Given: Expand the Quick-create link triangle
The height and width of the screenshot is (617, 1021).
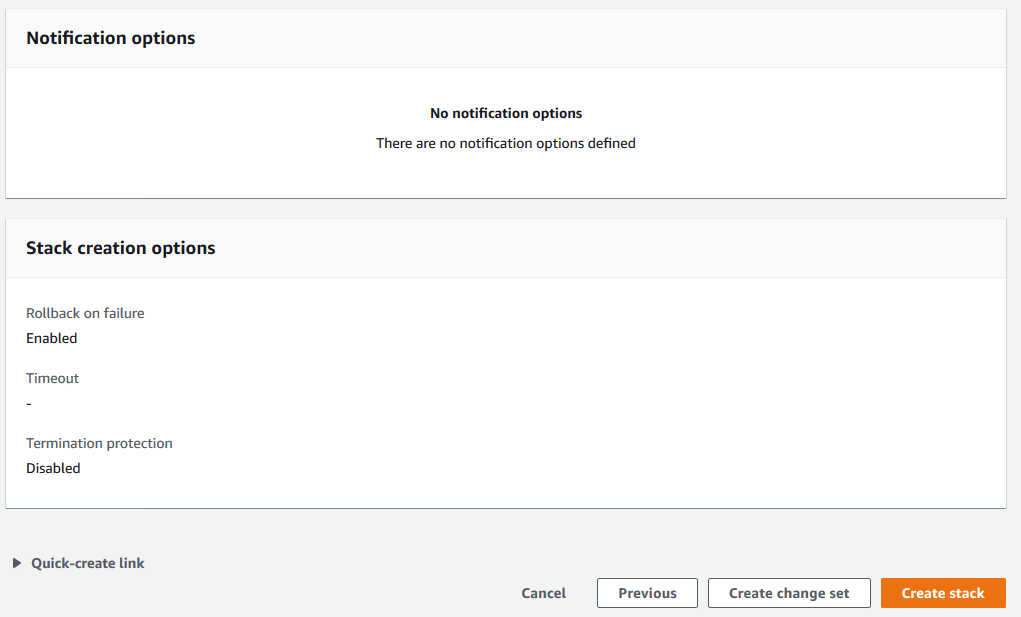Looking at the screenshot, I should (17, 563).
